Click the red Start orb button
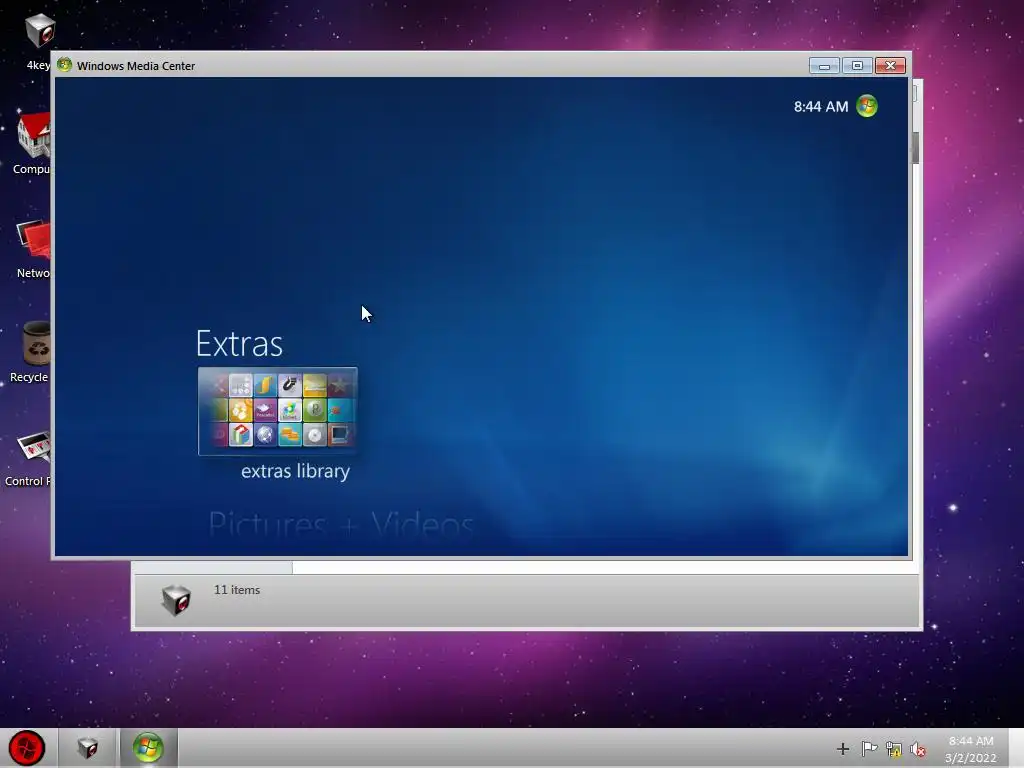The image size is (1024, 768). (27, 748)
